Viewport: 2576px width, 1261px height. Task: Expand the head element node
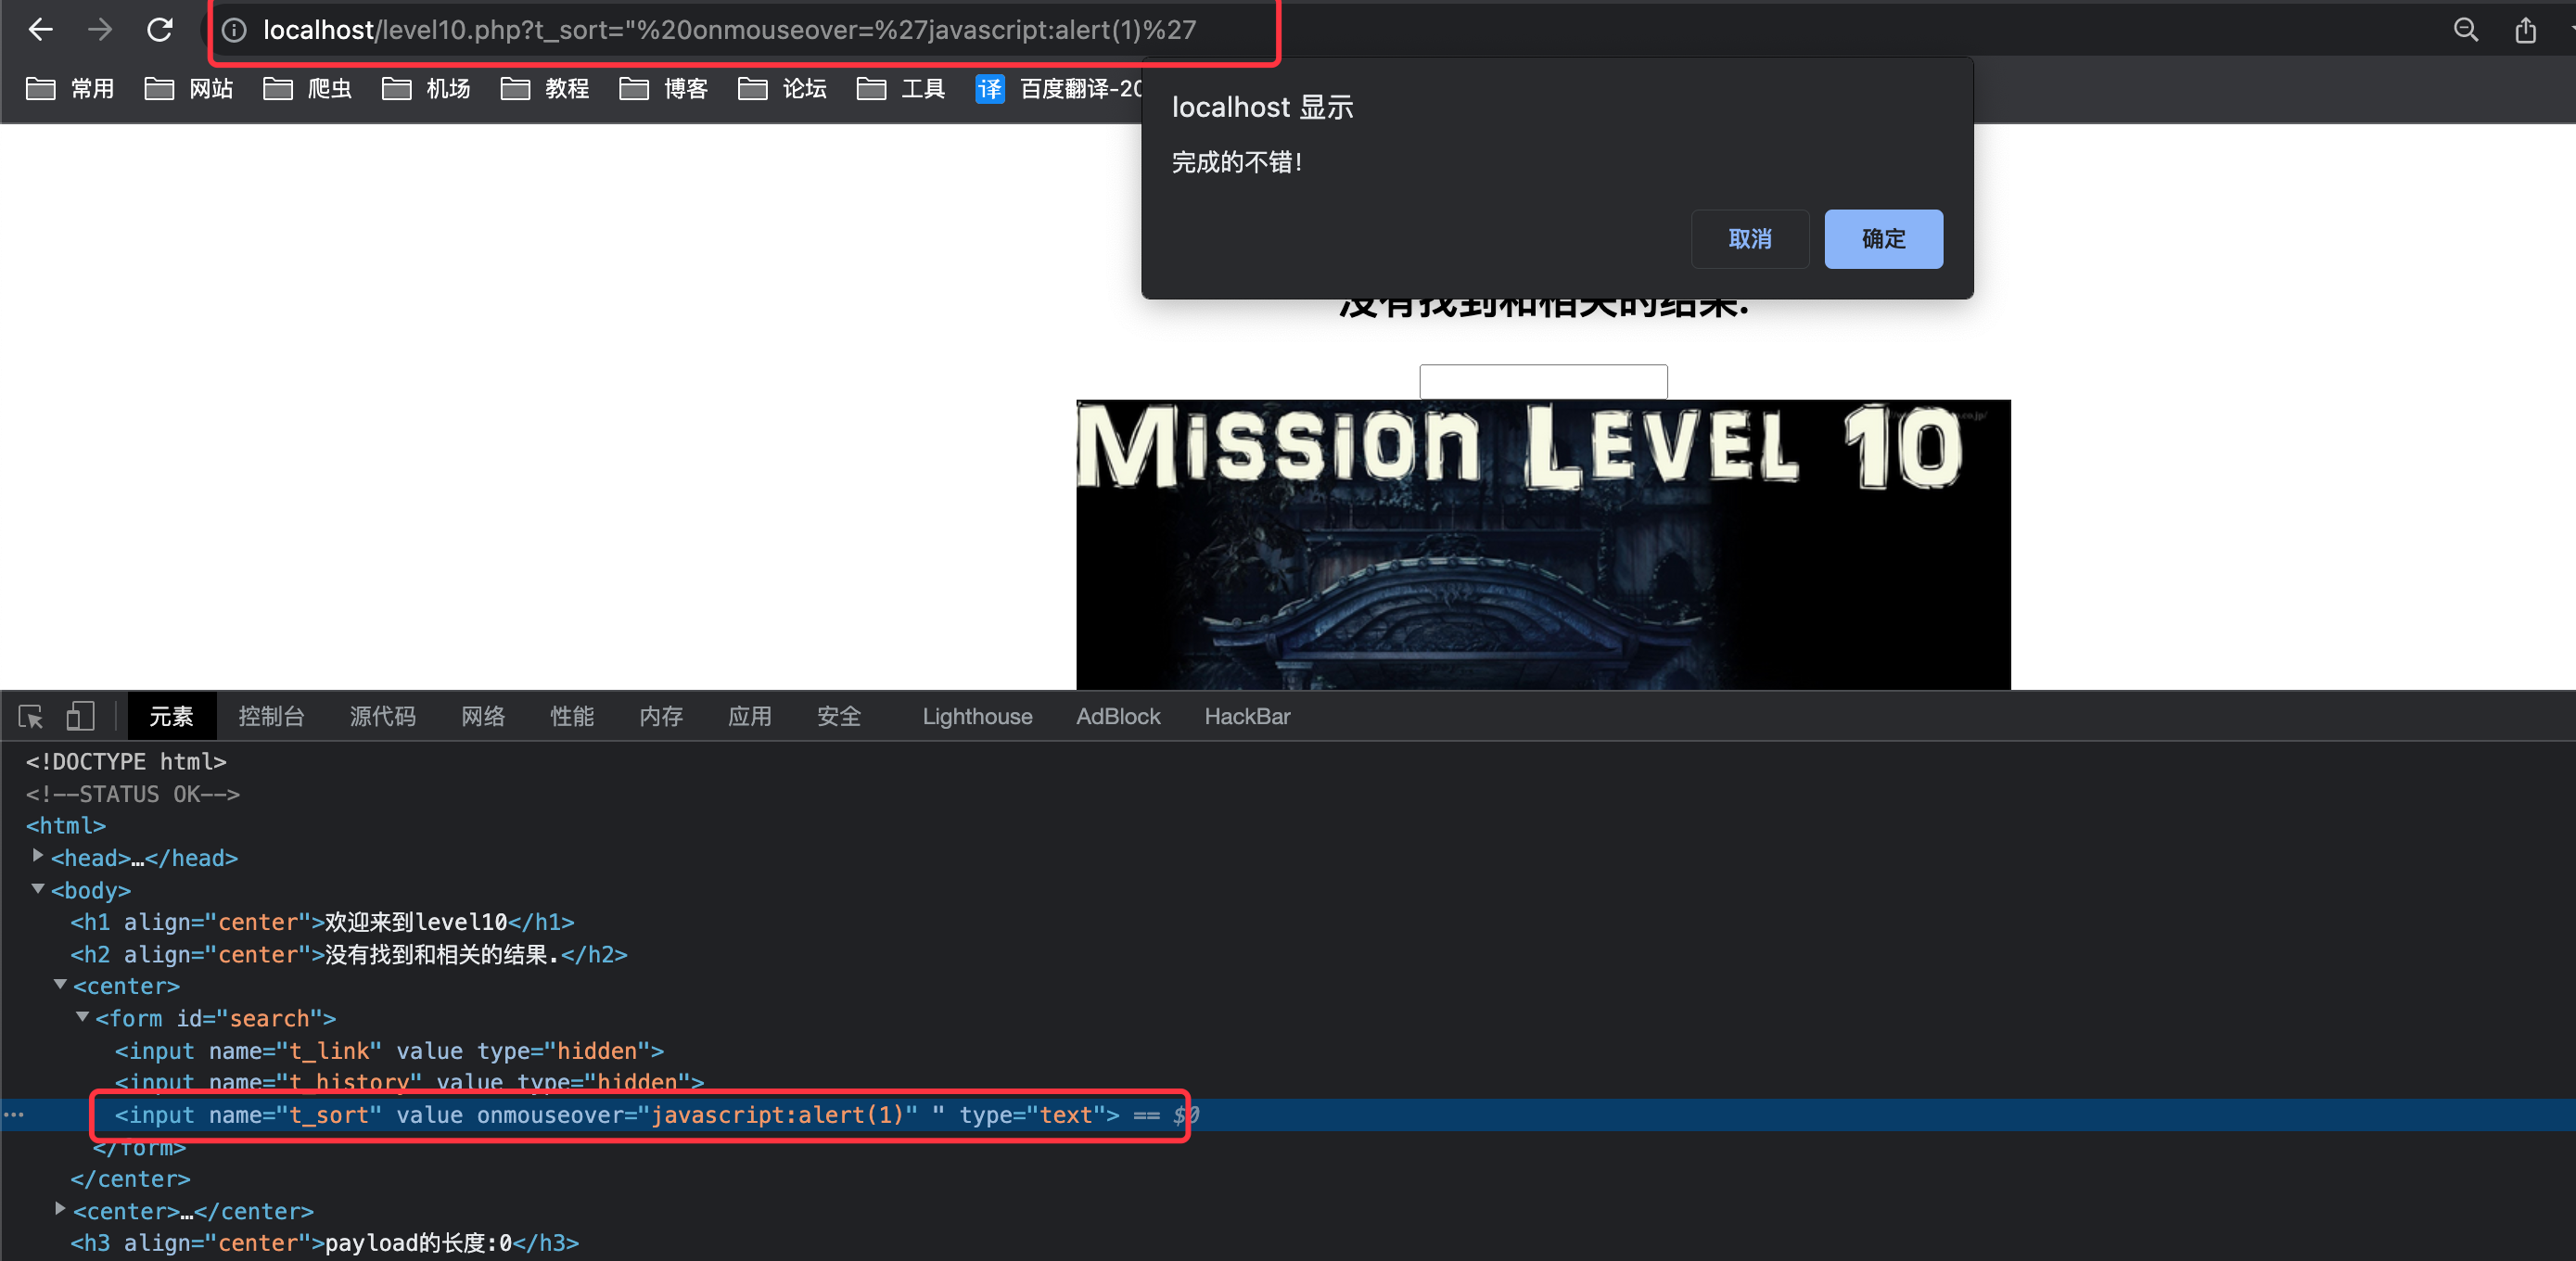[x=38, y=856]
